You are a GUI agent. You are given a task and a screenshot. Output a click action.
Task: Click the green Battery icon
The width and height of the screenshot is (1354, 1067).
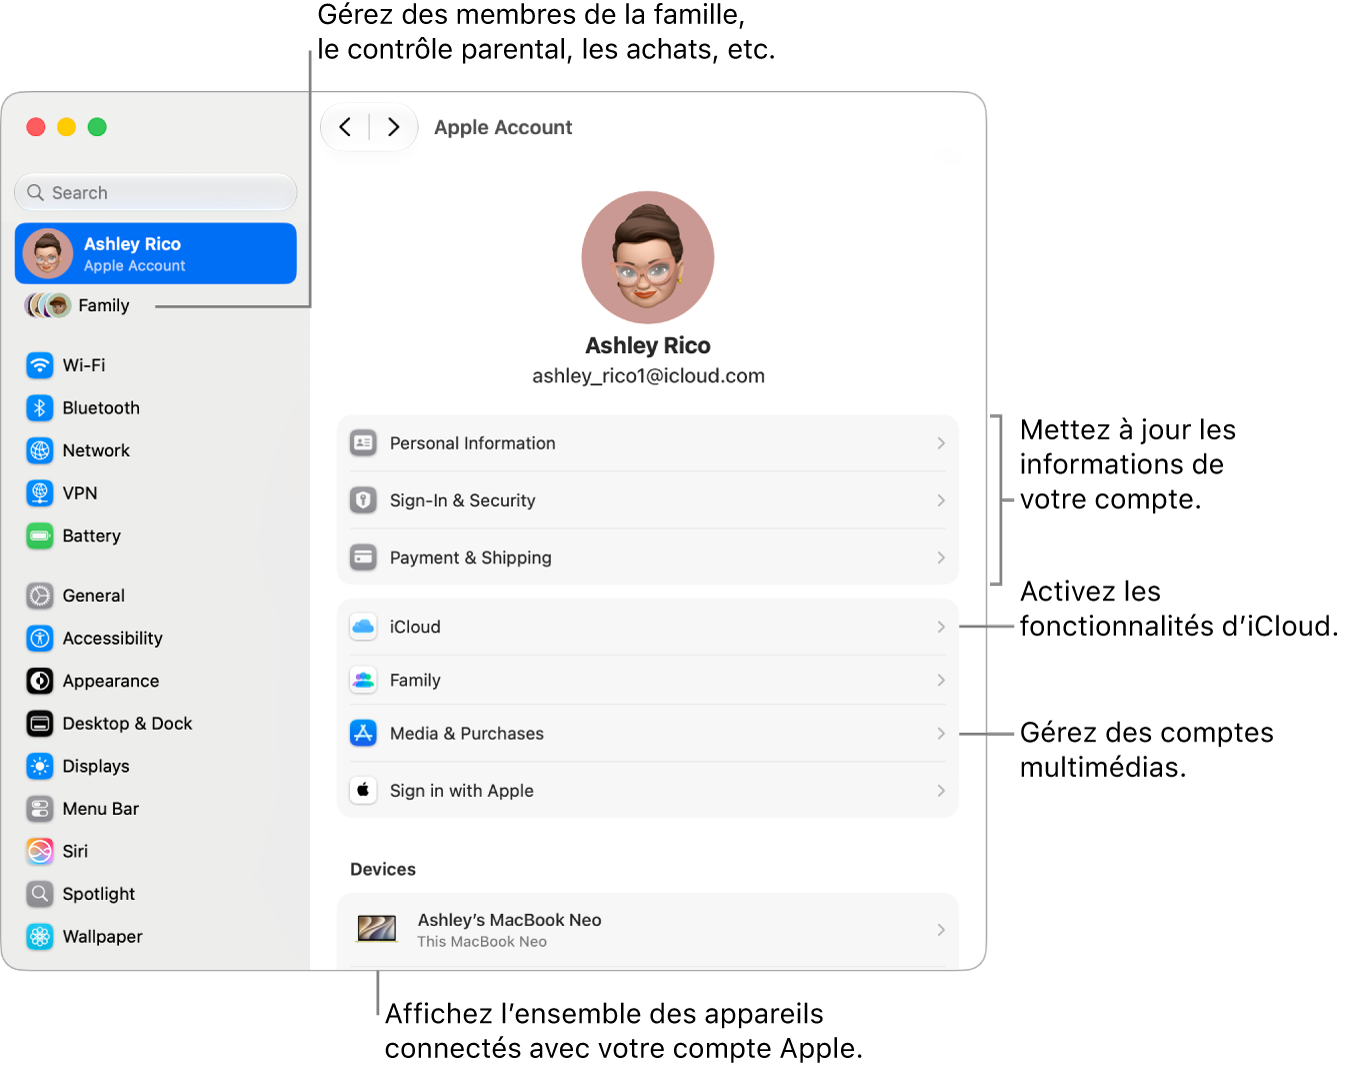pos(40,536)
